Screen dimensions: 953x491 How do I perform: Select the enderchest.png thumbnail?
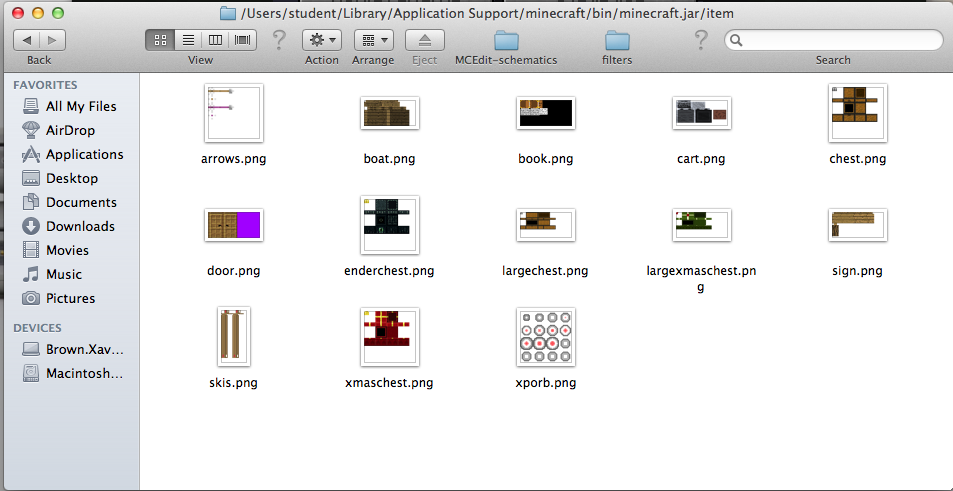point(390,225)
